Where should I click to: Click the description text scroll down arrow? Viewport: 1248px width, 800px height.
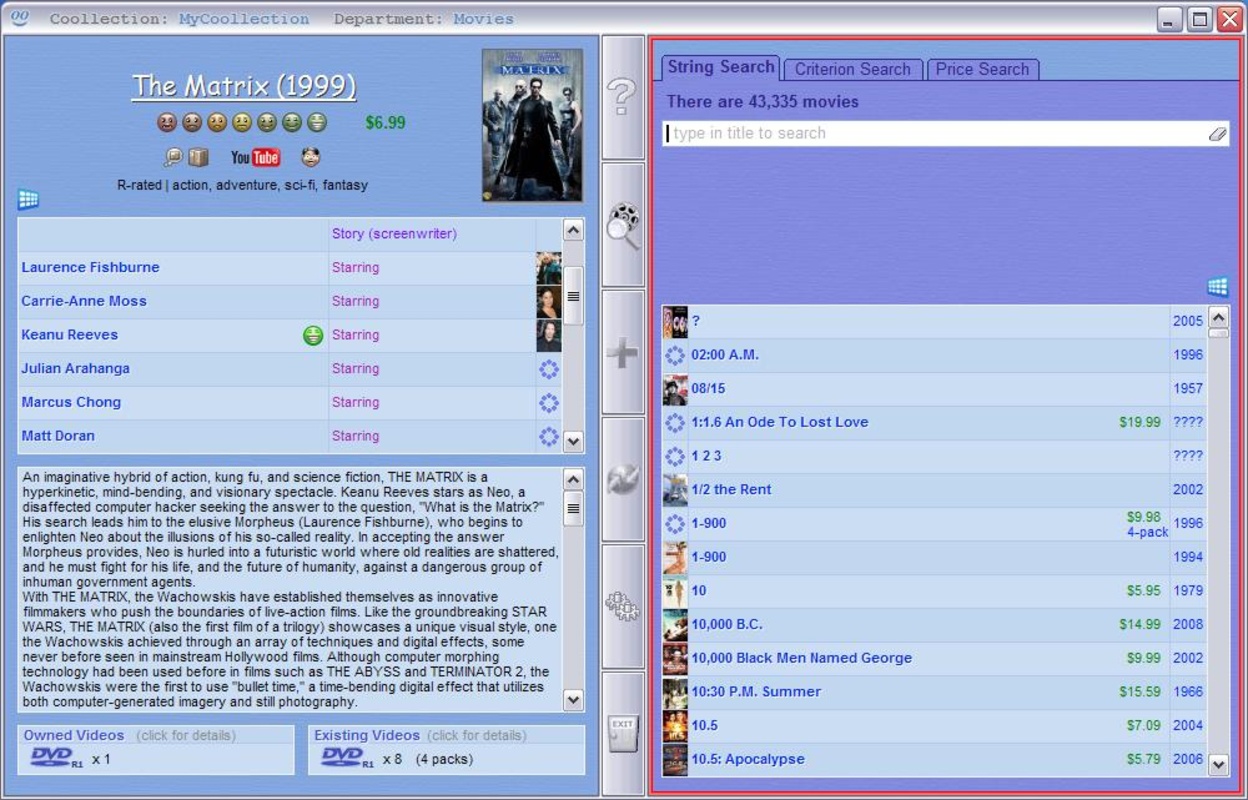(x=573, y=699)
